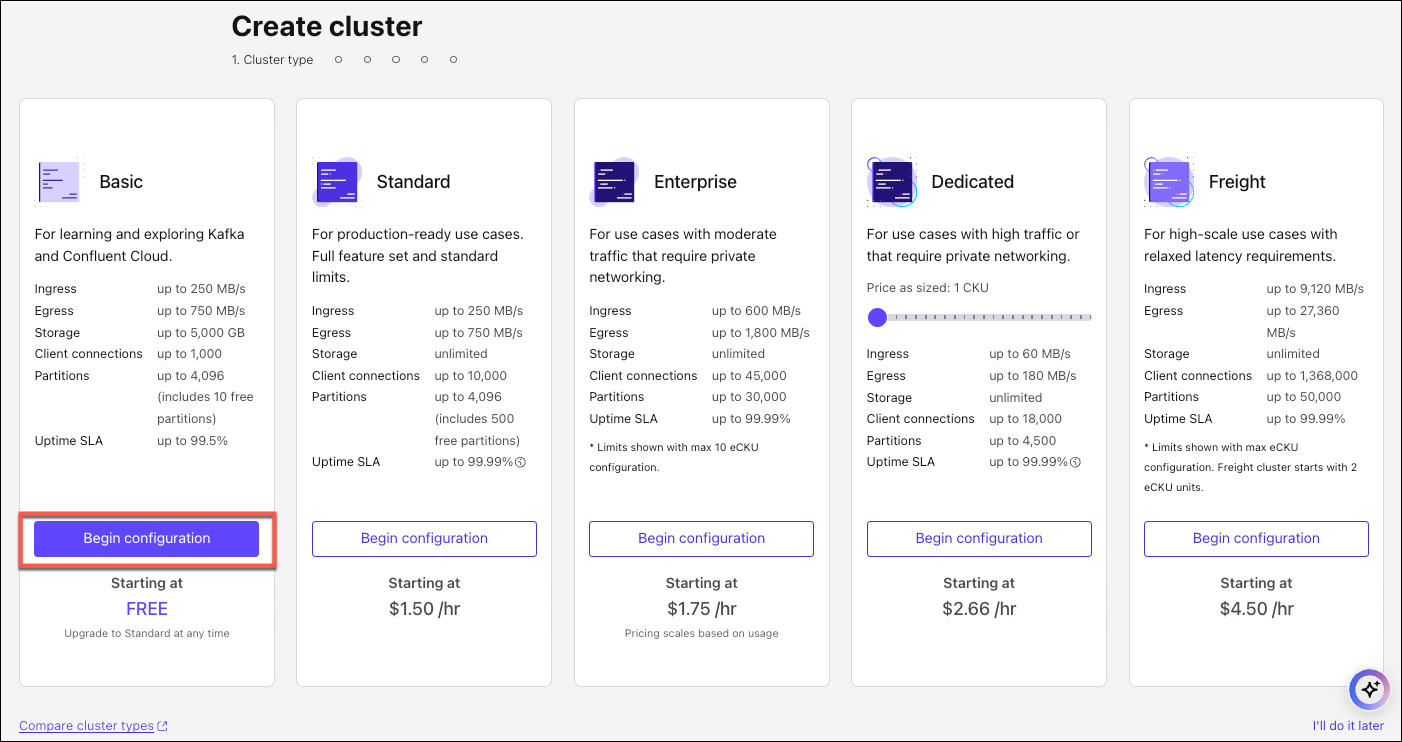Click the Enterprise card title

(695, 182)
